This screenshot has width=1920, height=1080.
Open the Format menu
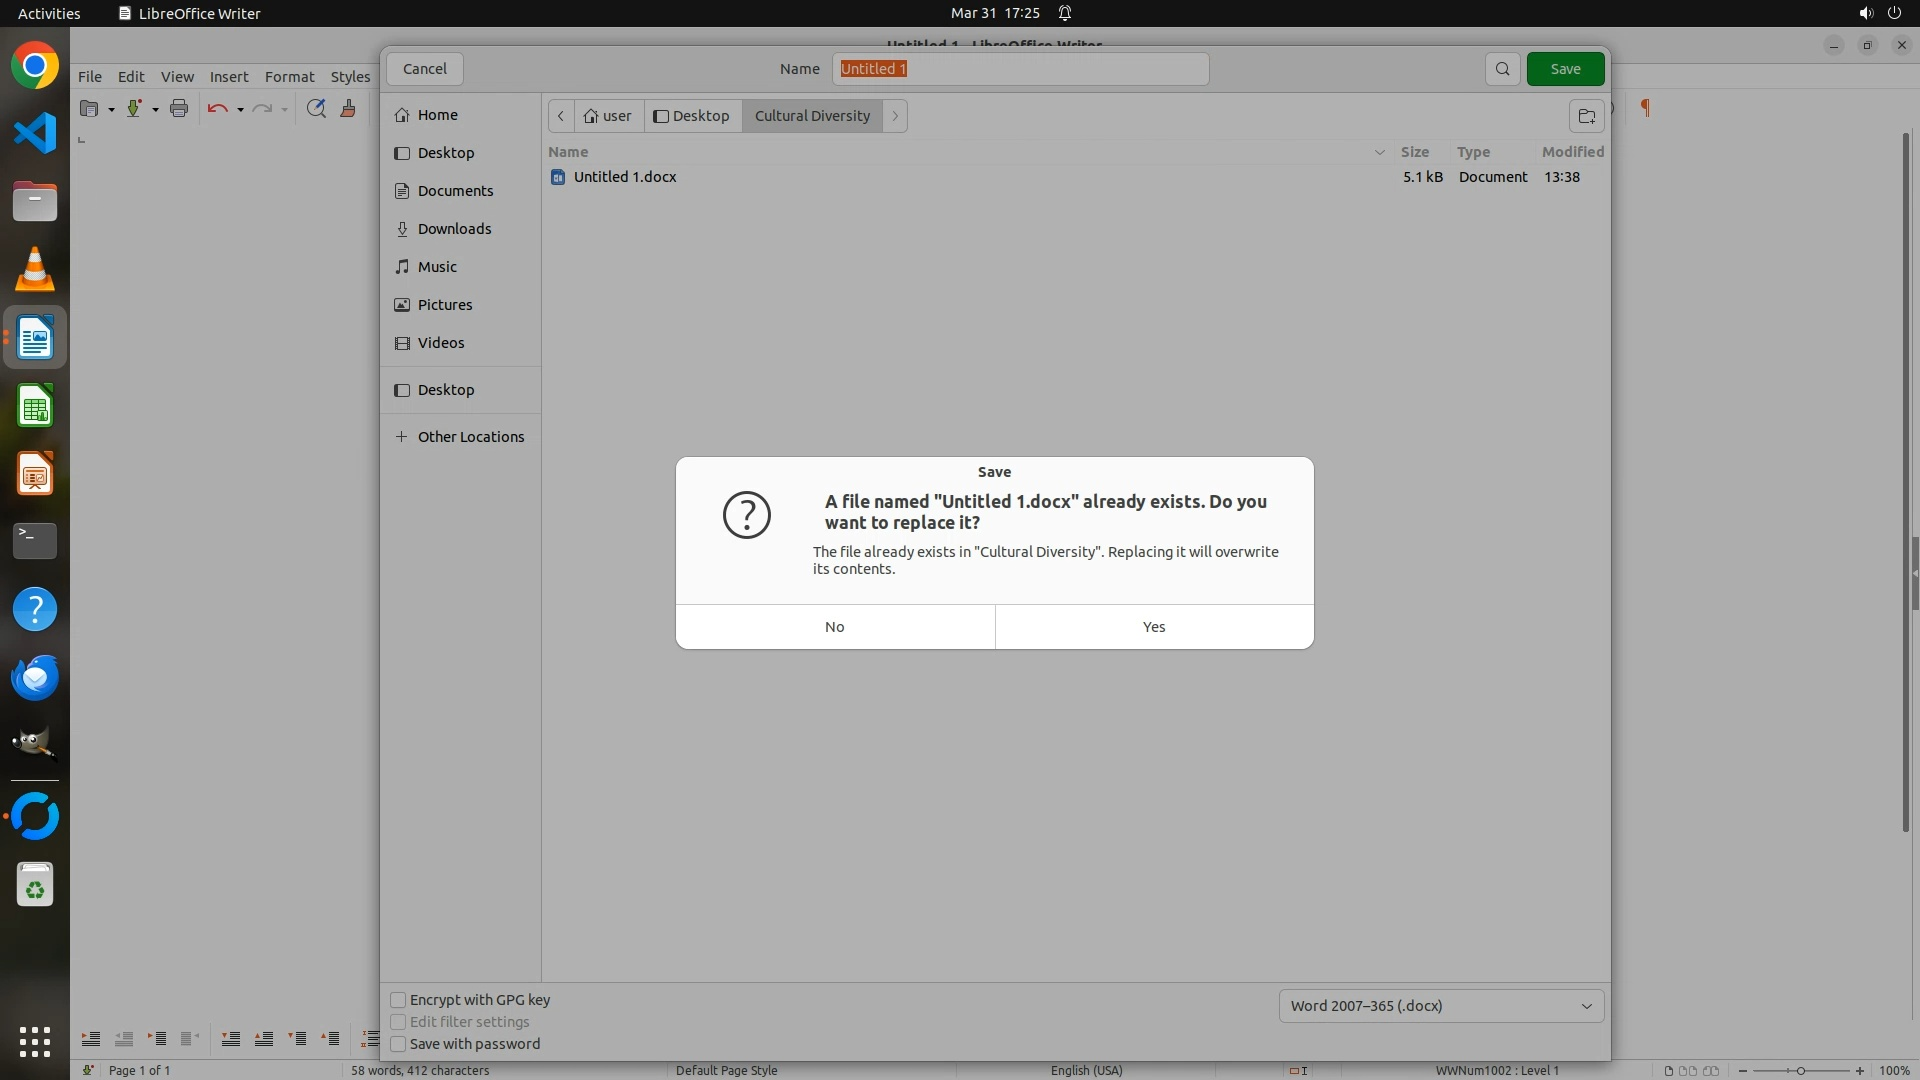[x=289, y=77]
